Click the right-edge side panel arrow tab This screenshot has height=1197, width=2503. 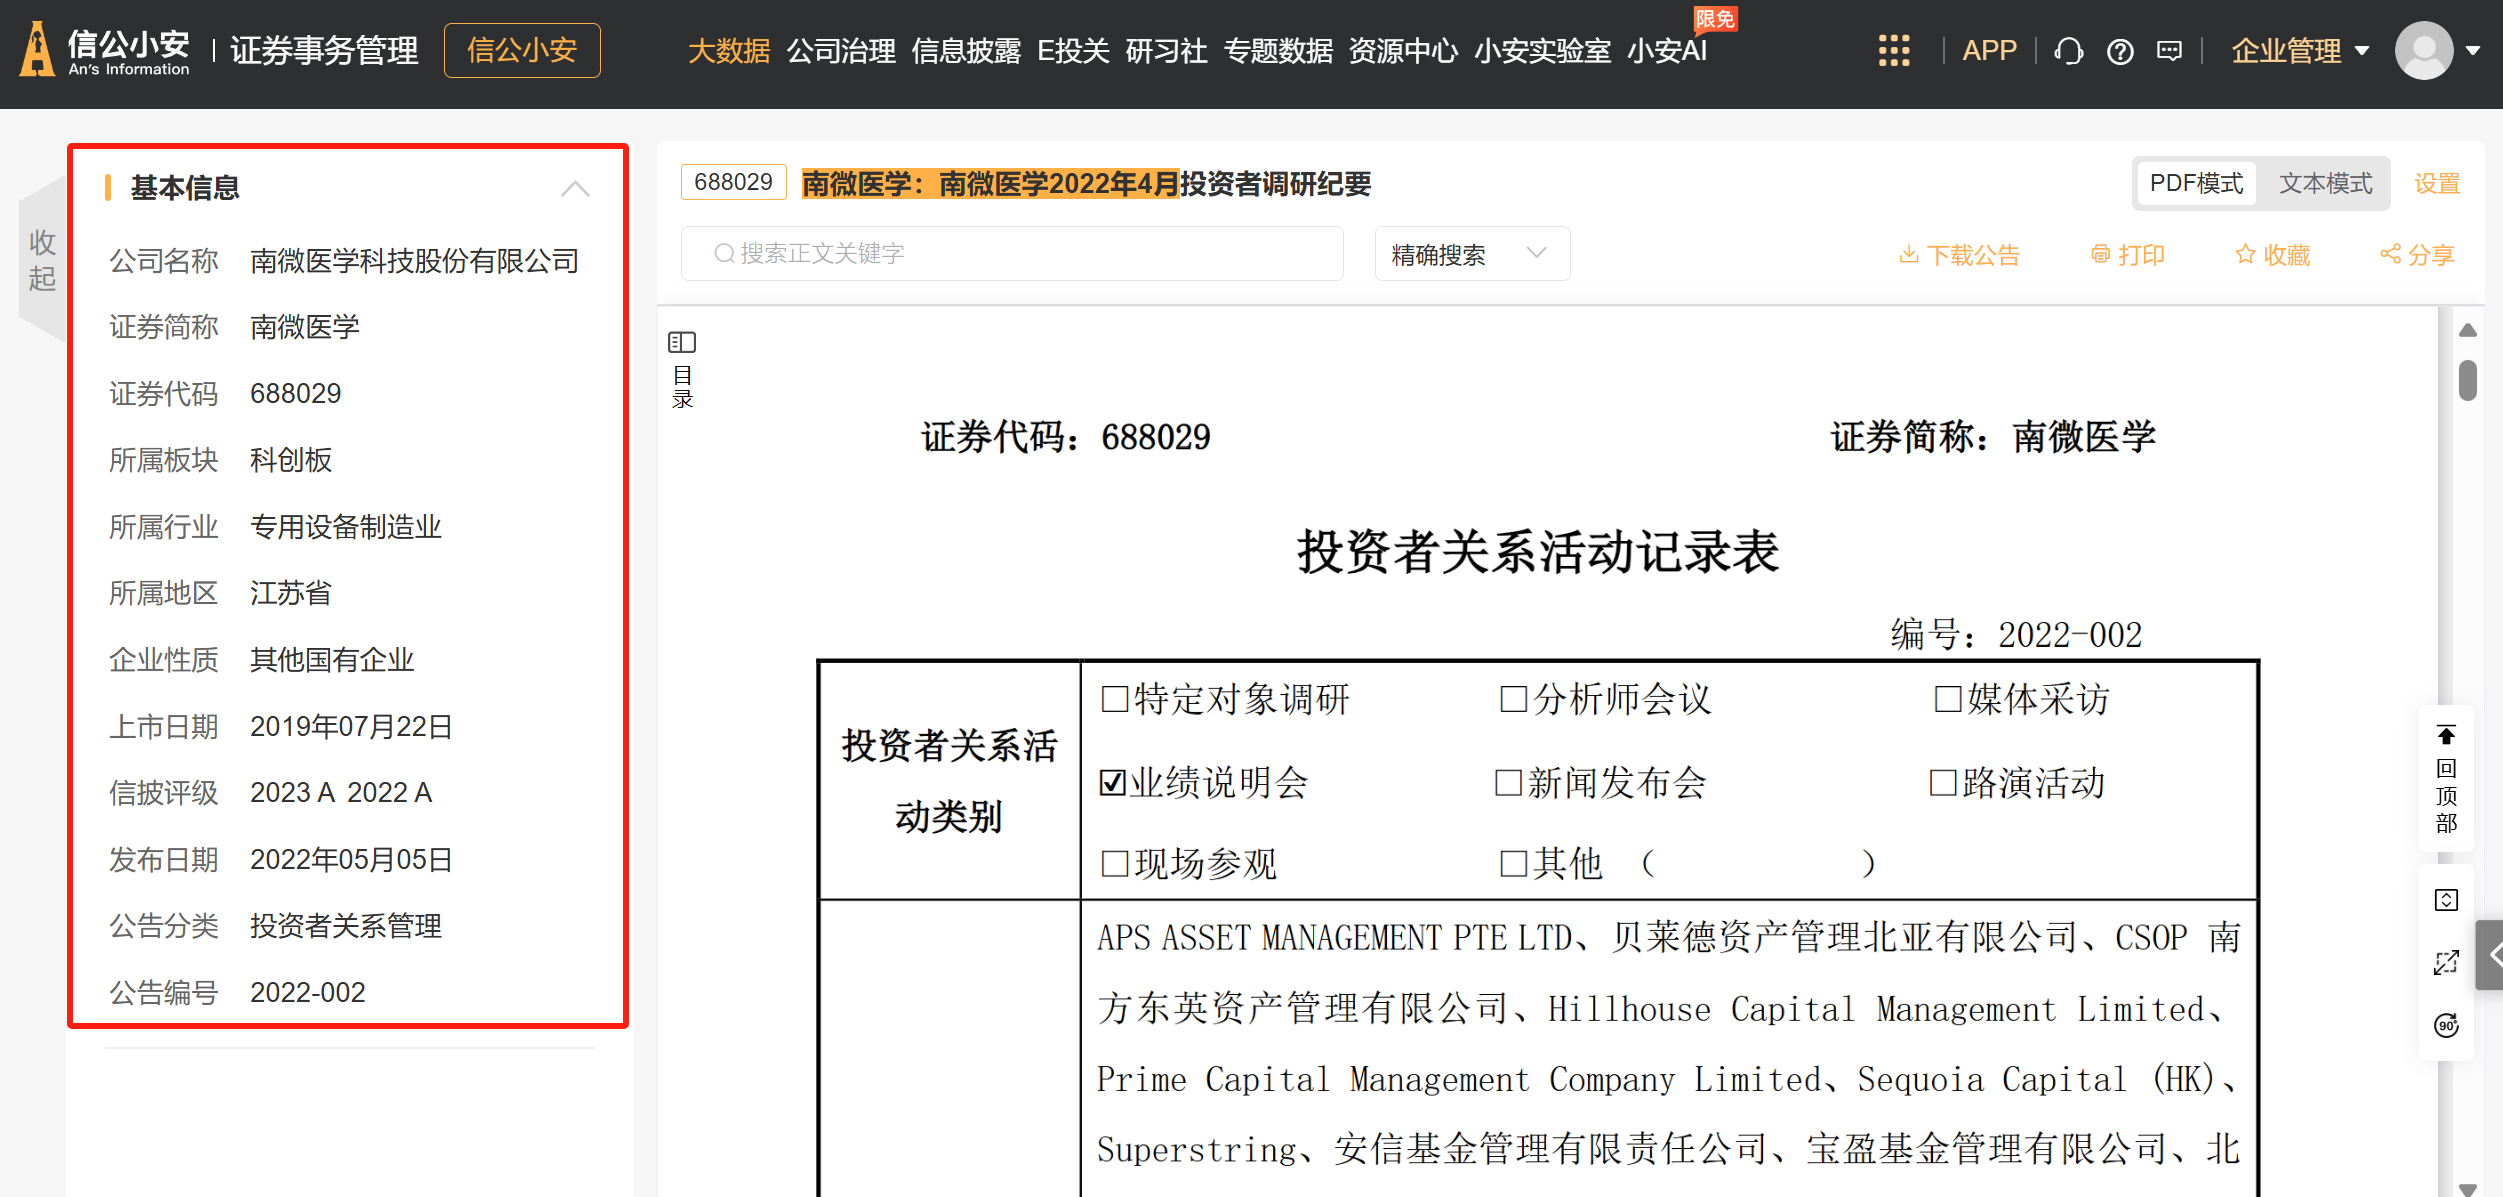[x=2490, y=955]
